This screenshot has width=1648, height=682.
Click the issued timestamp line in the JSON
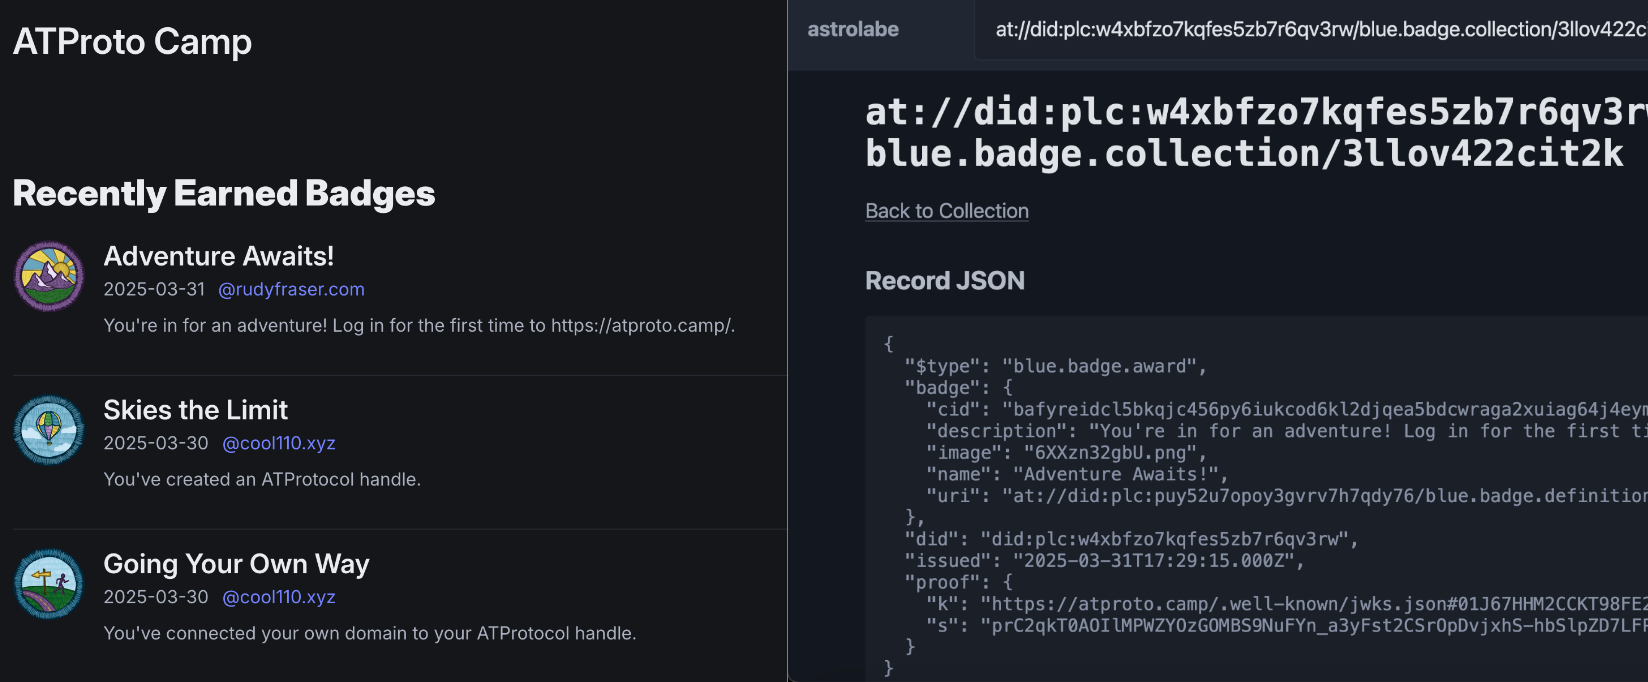pos(1104,561)
